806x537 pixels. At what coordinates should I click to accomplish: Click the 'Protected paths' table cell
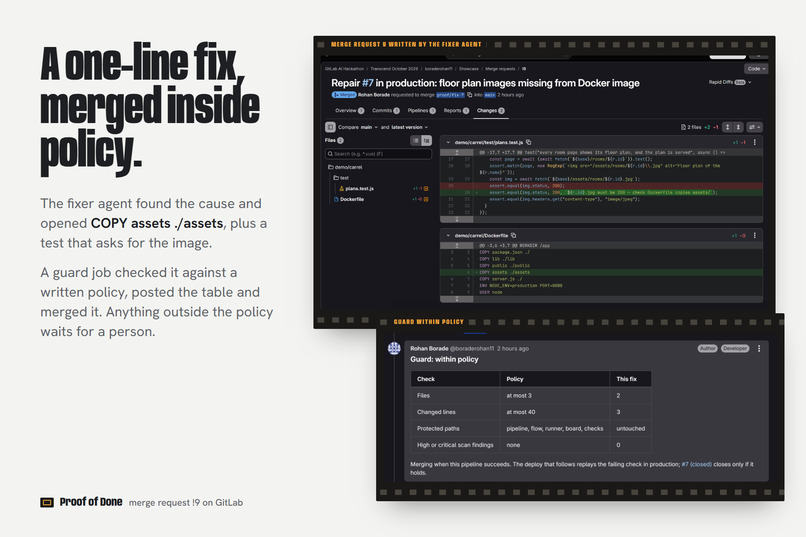pyautogui.click(x=455, y=429)
